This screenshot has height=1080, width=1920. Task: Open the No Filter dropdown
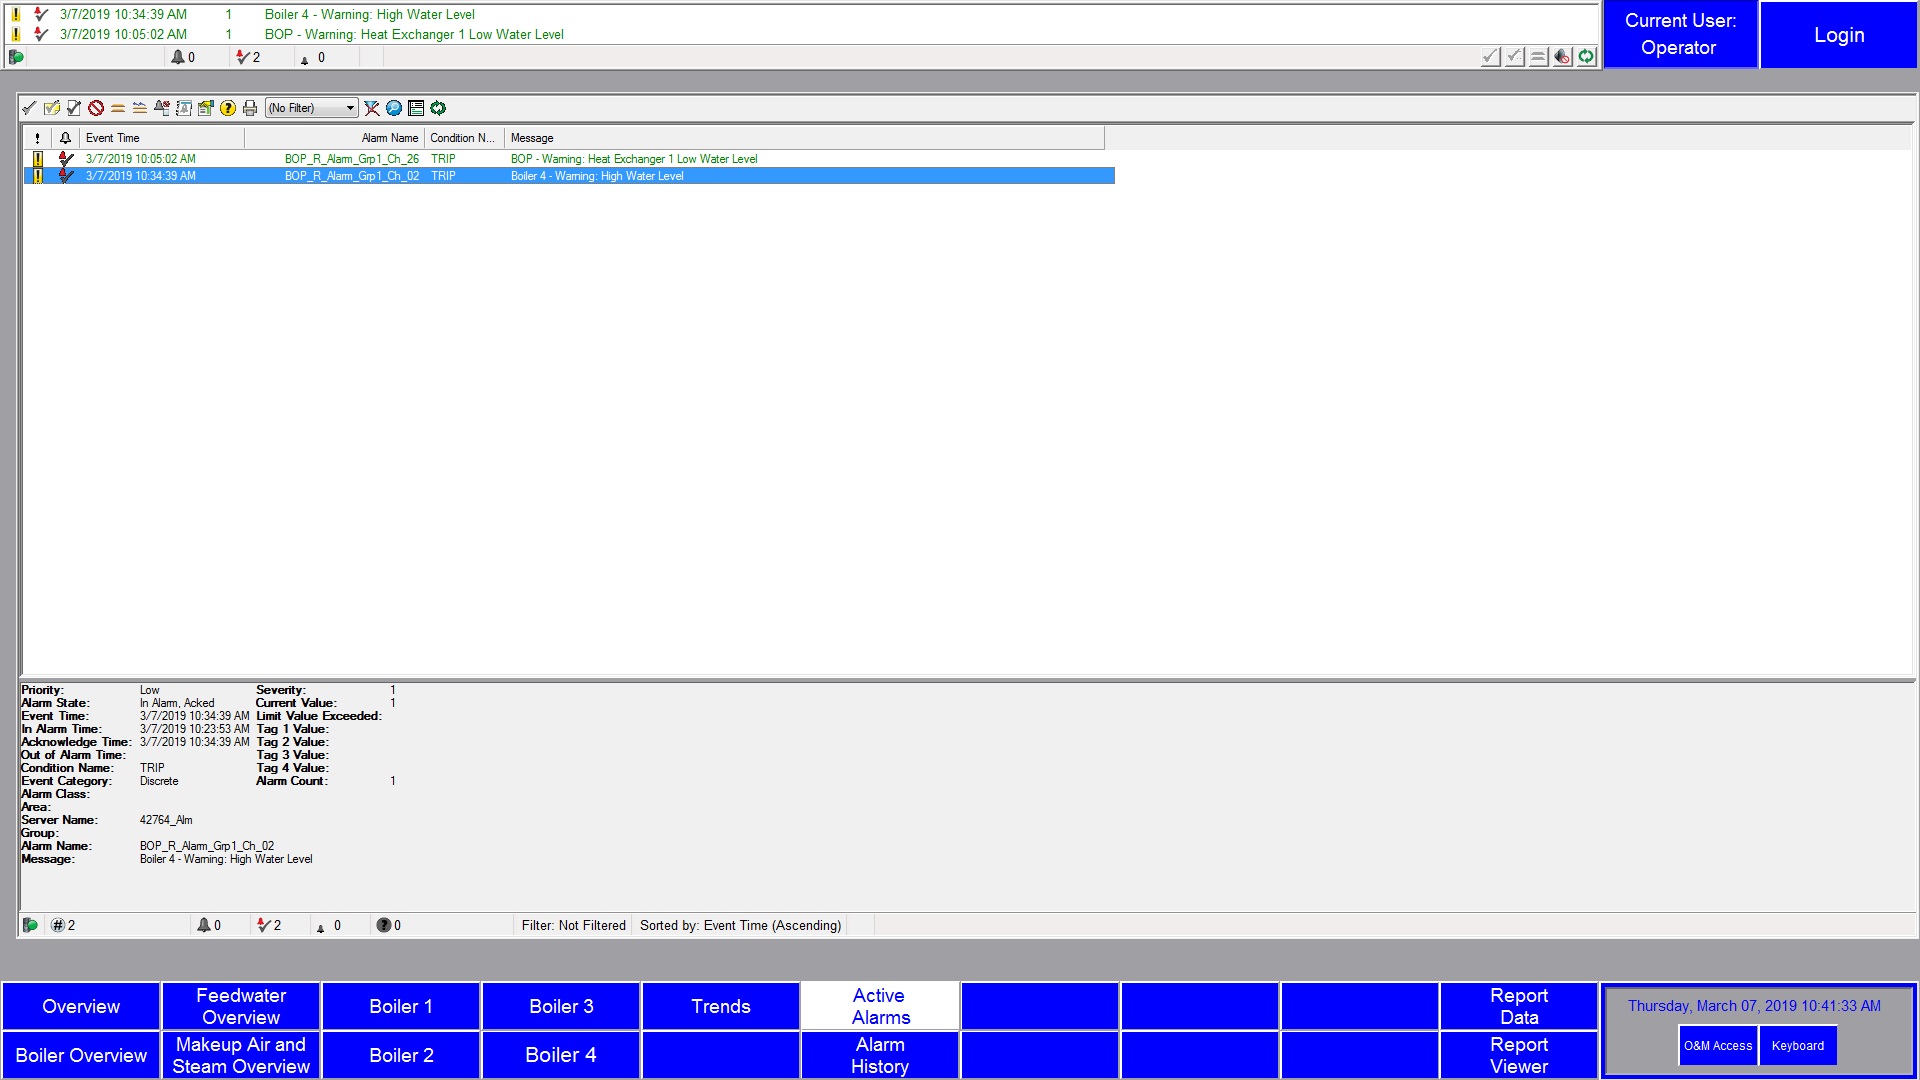click(x=311, y=108)
